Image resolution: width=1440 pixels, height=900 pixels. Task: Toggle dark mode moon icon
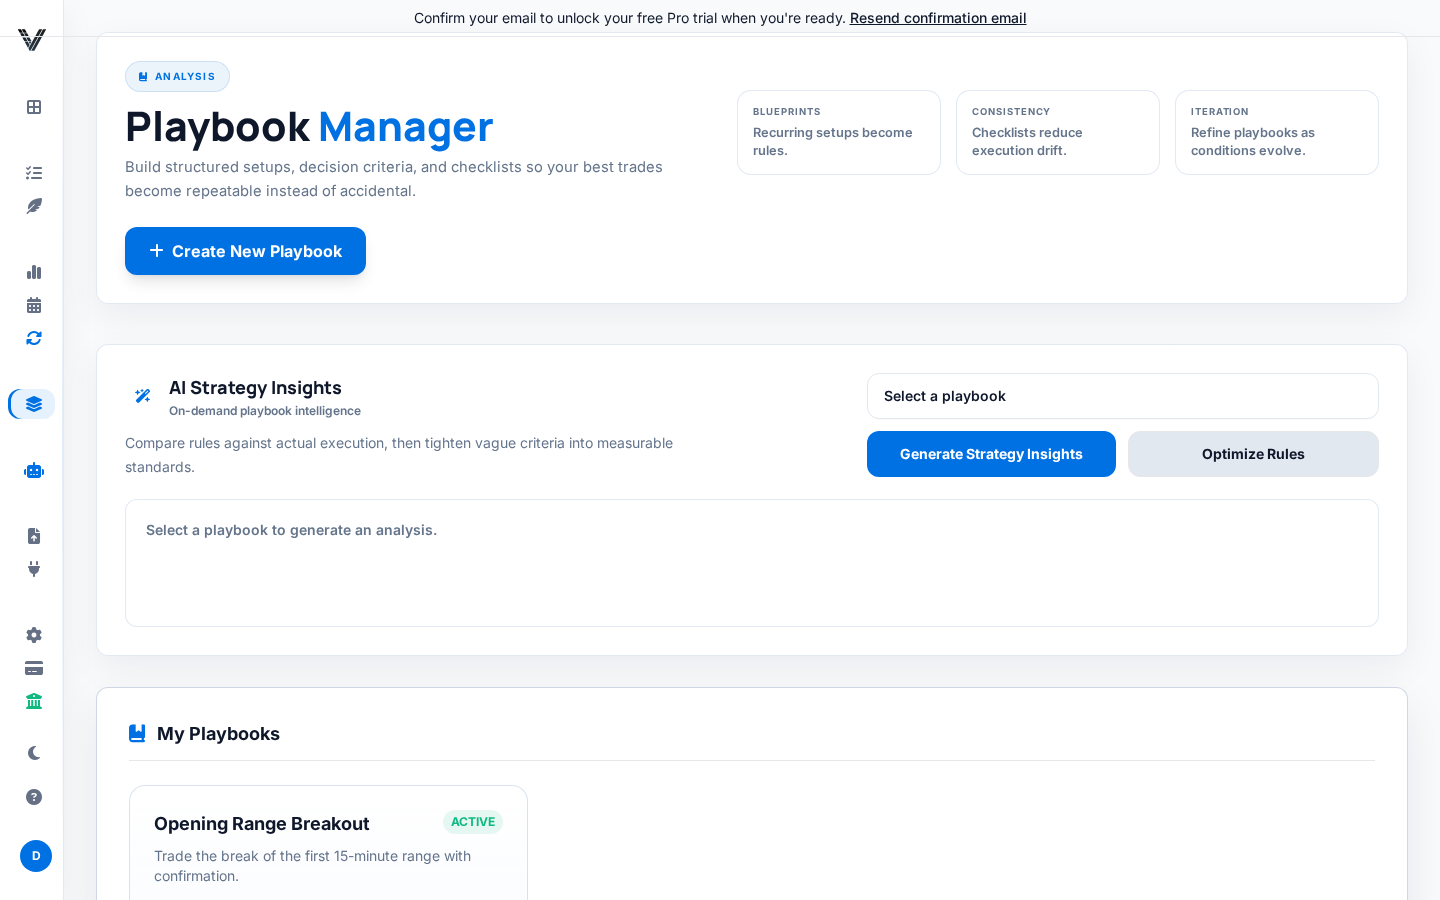34,753
